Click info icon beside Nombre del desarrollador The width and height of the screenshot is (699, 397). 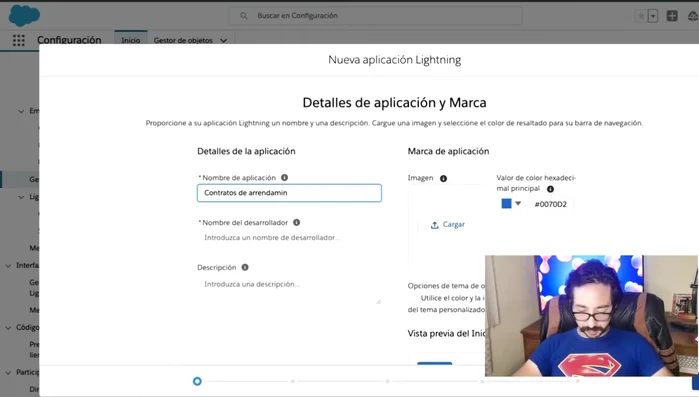(296, 222)
